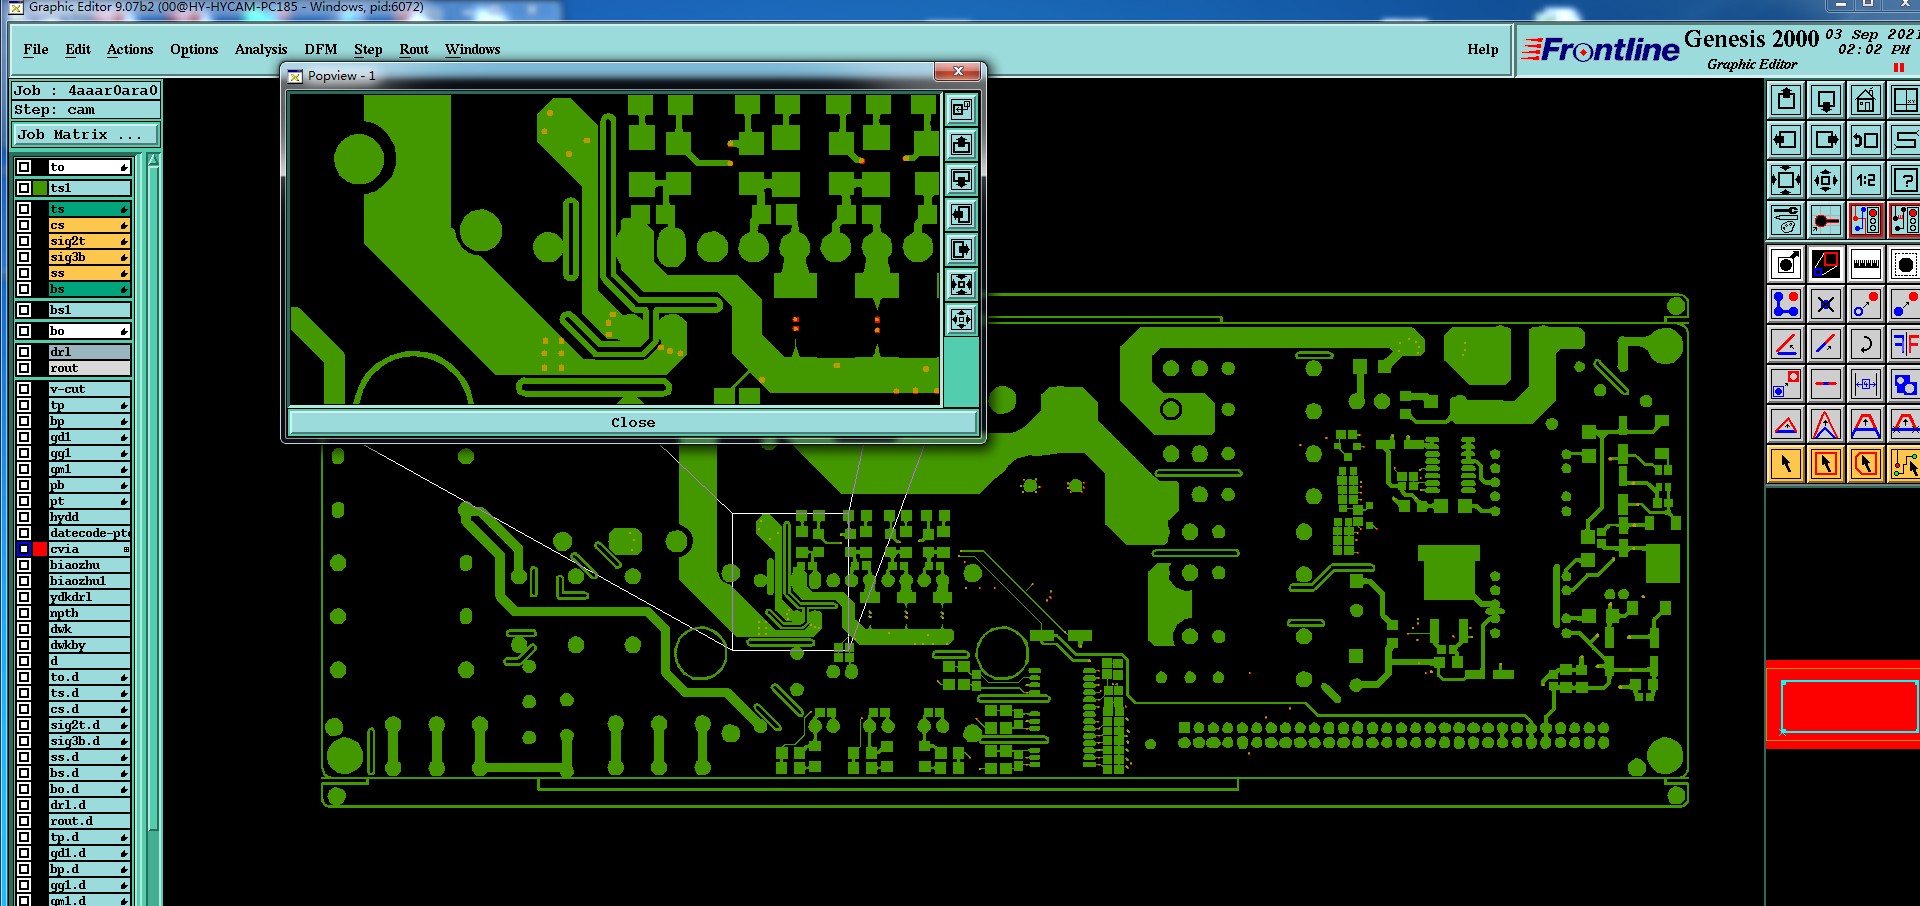The height and width of the screenshot is (906, 1920).
Task: Click the Home view house icon
Action: click(1865, 100)
